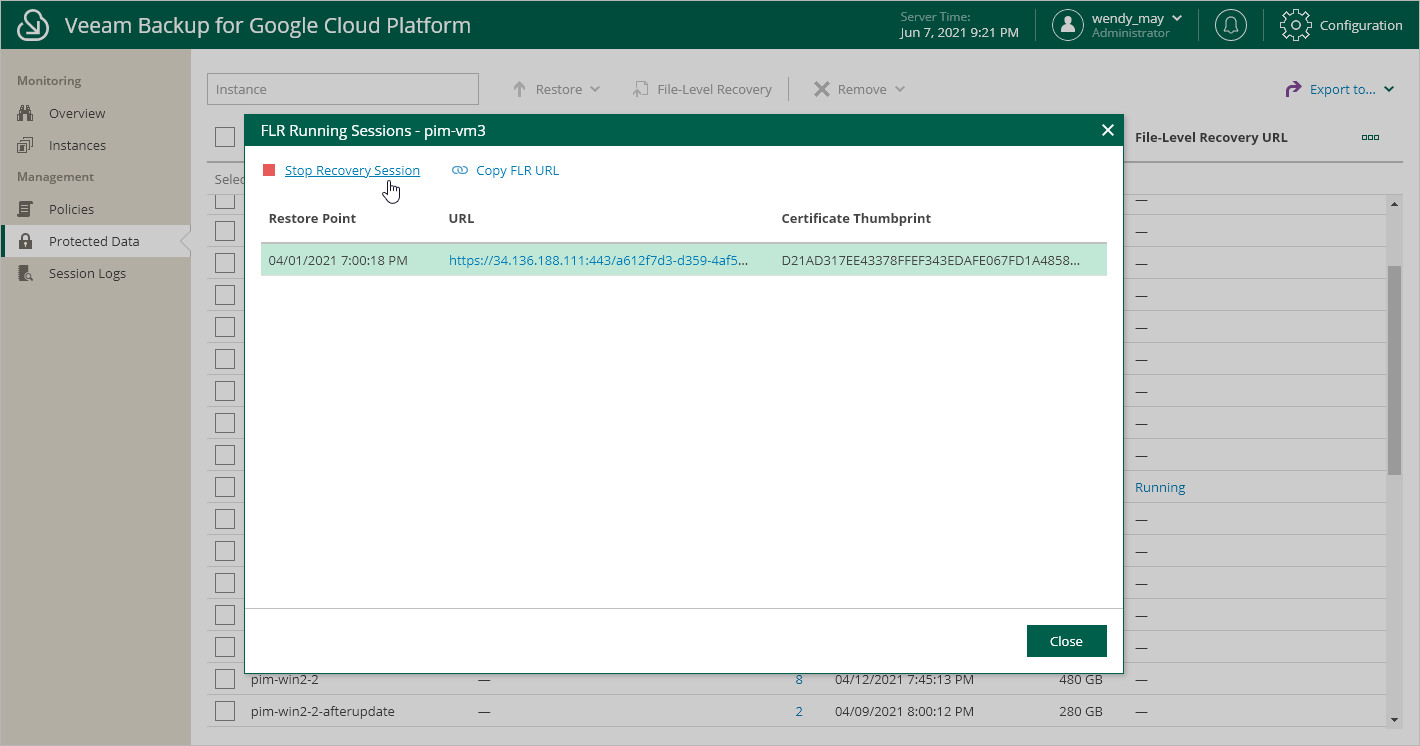Expand the Export to dropdown arrow
This screenshot has height=746, width=1420.
1389,89
